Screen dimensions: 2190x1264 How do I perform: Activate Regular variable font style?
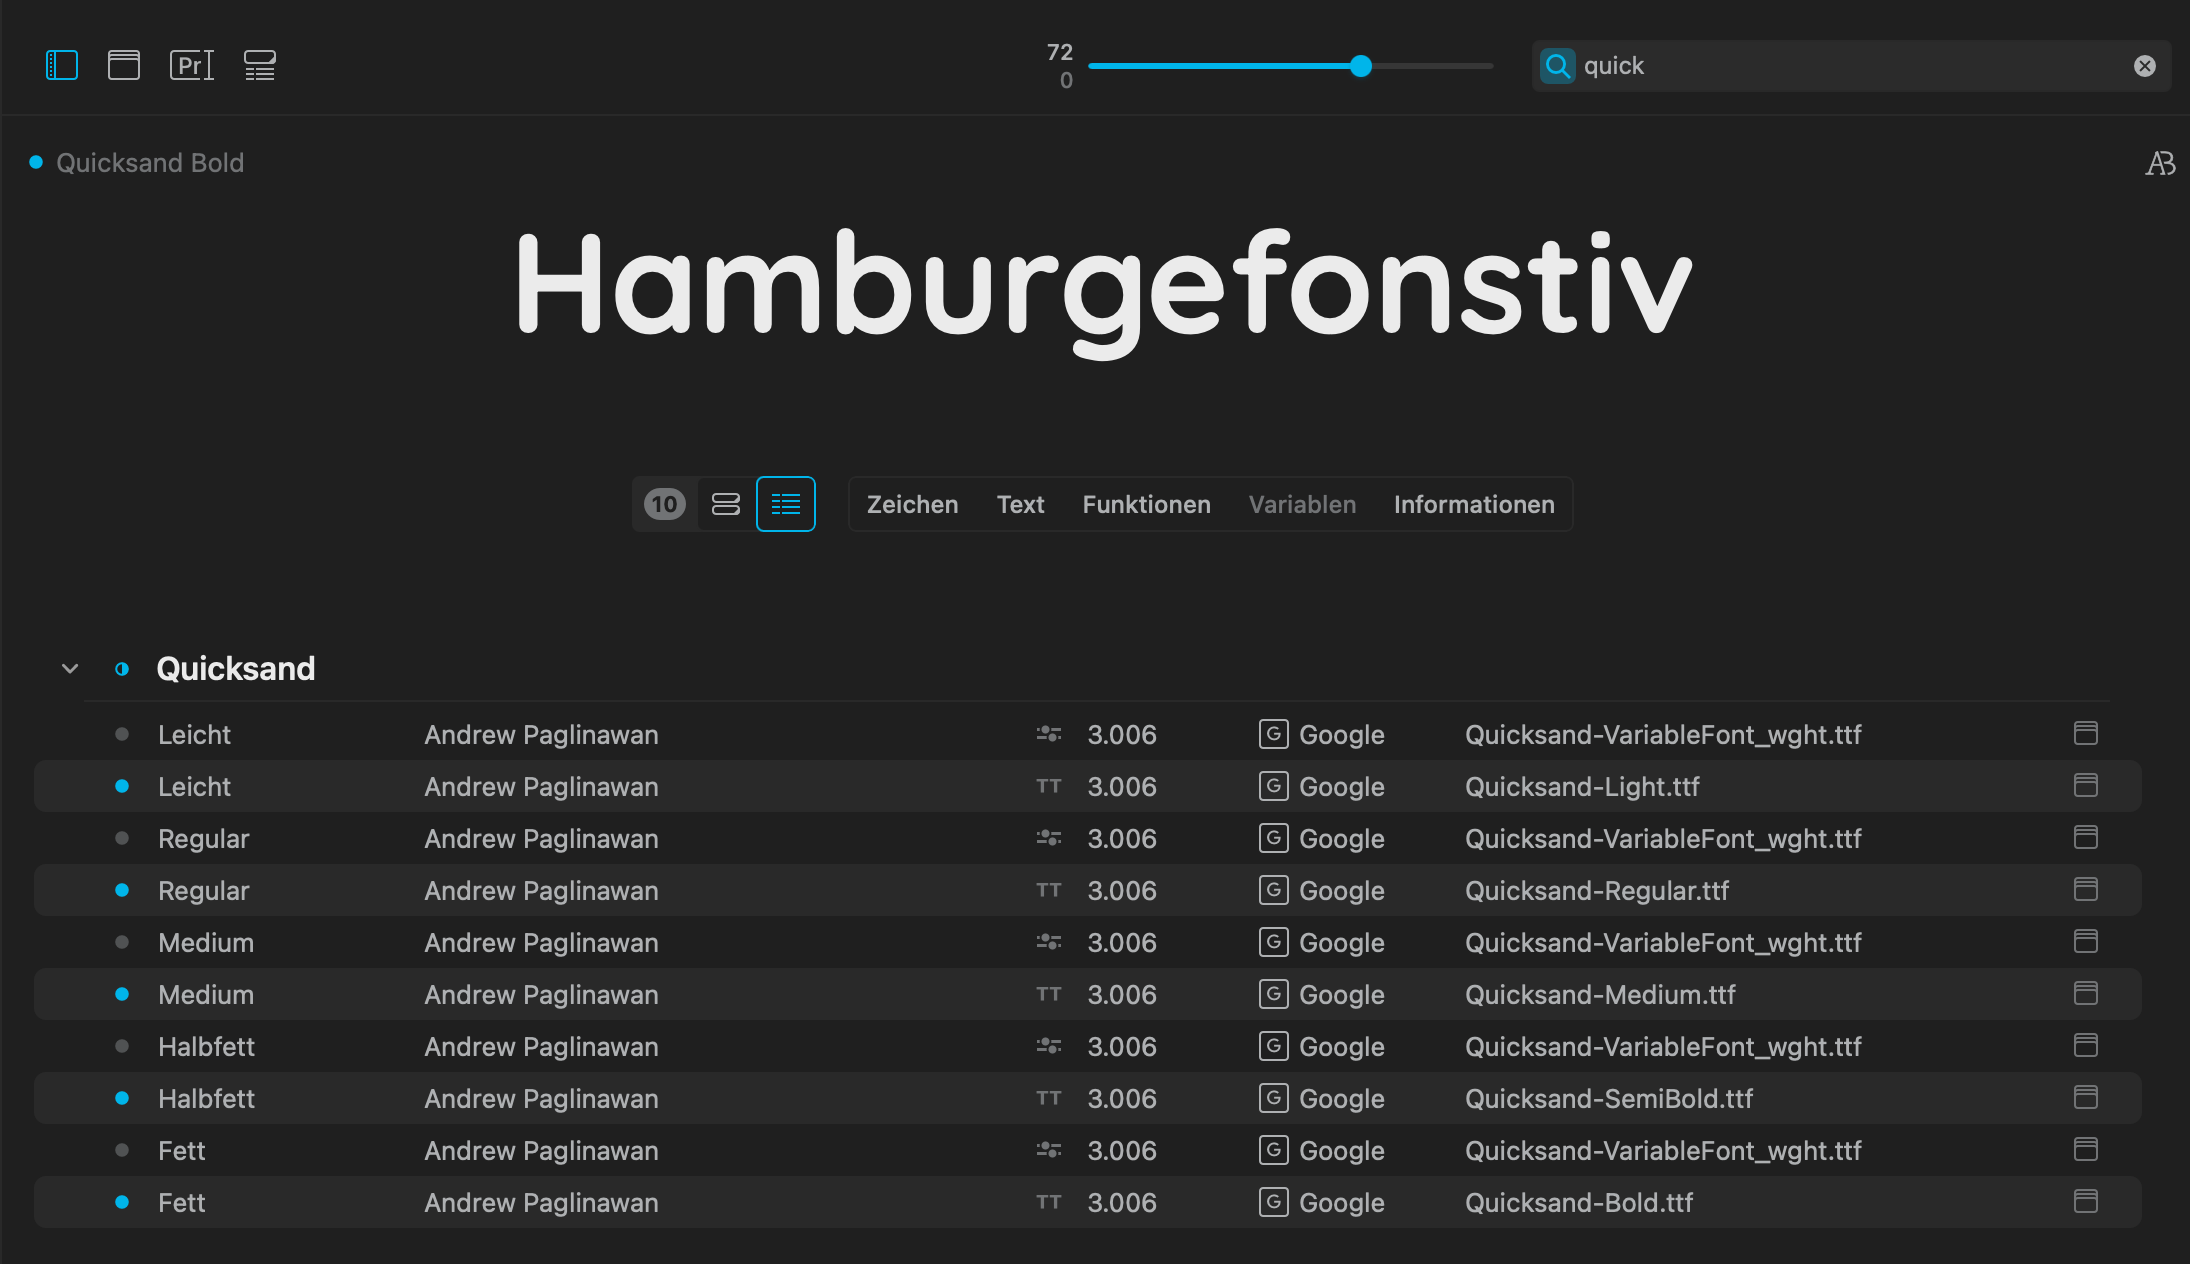122,838
